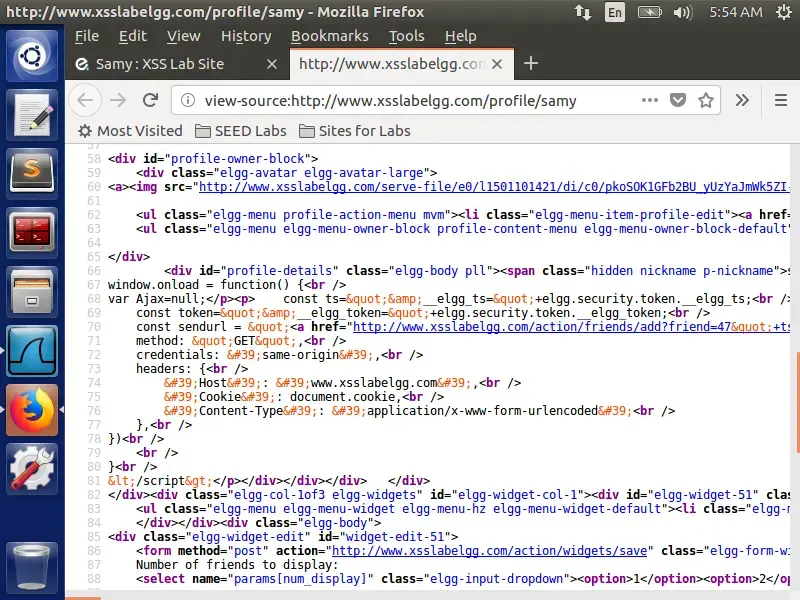Save the page to Pocket
This screenshot has height=600, width=800.
click(x=678, y=100)
